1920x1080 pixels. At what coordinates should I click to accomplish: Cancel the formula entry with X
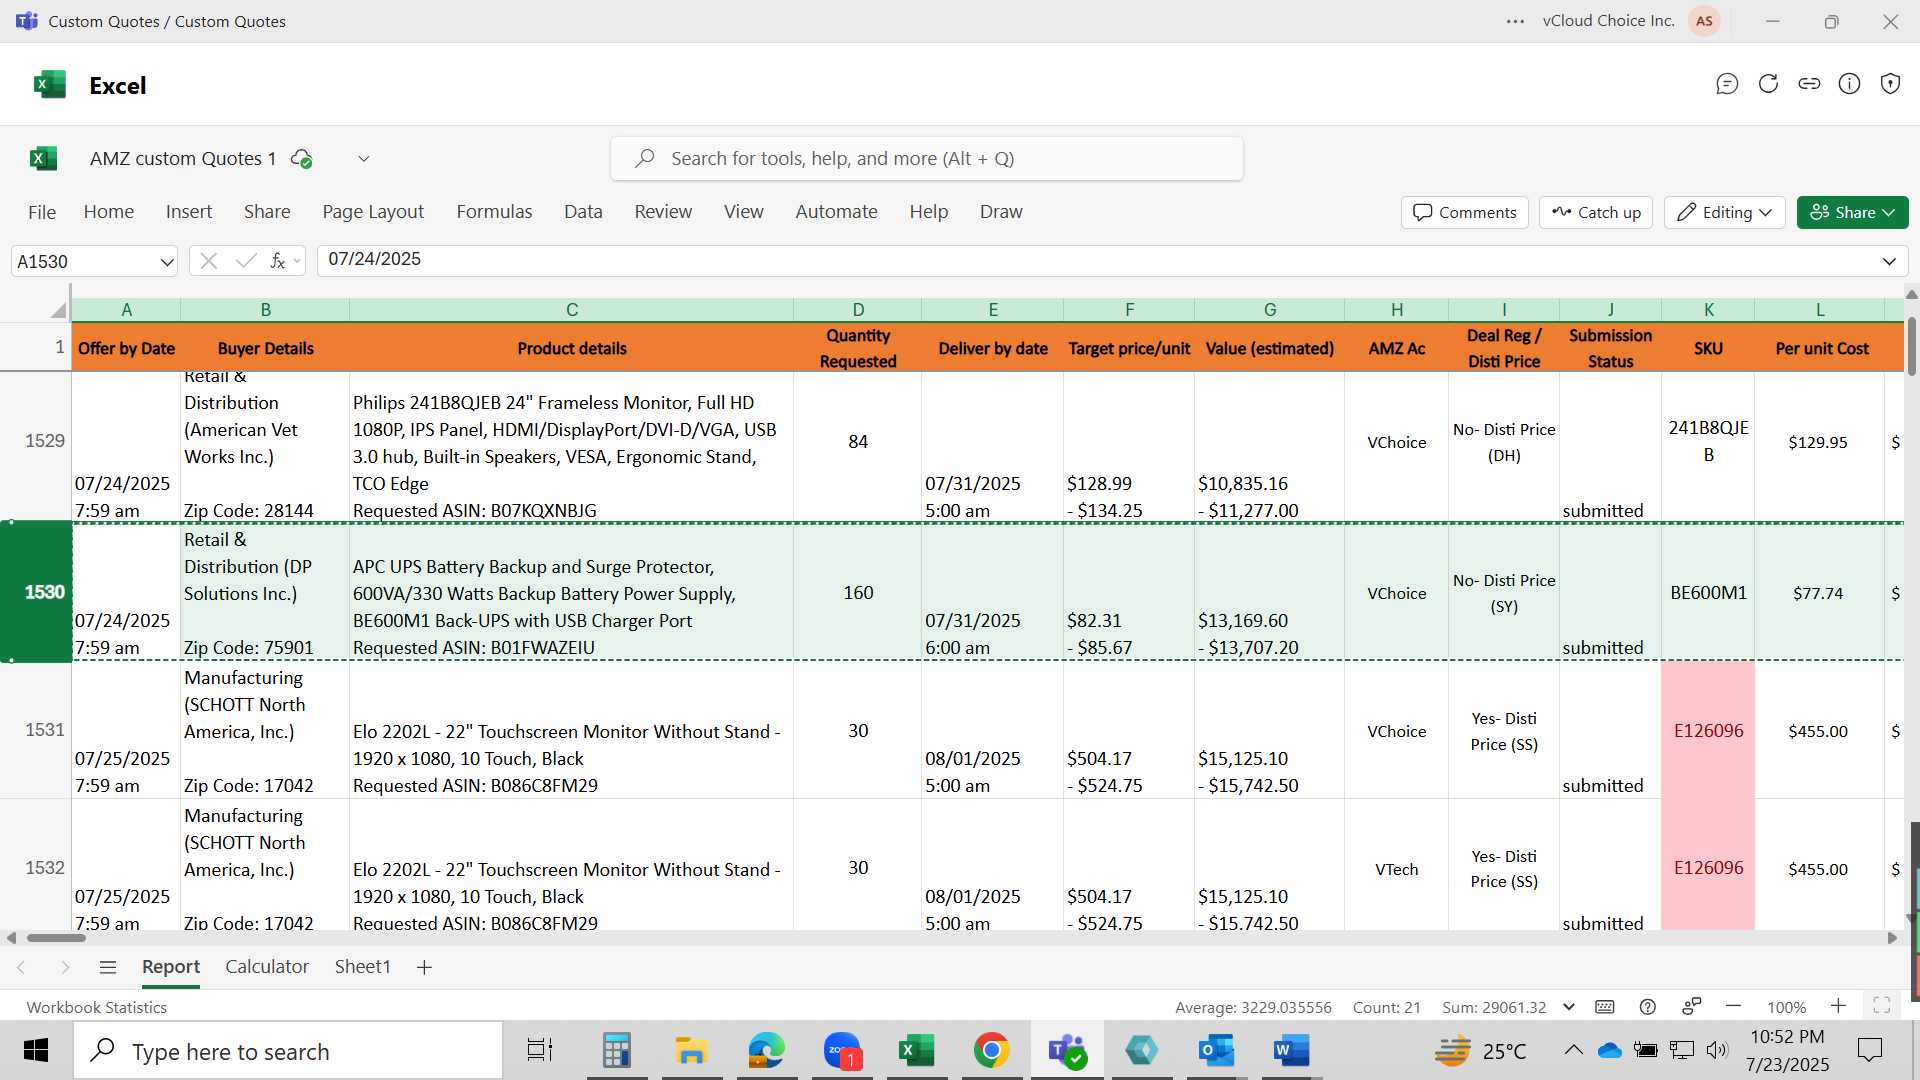(x=208, y=261)
